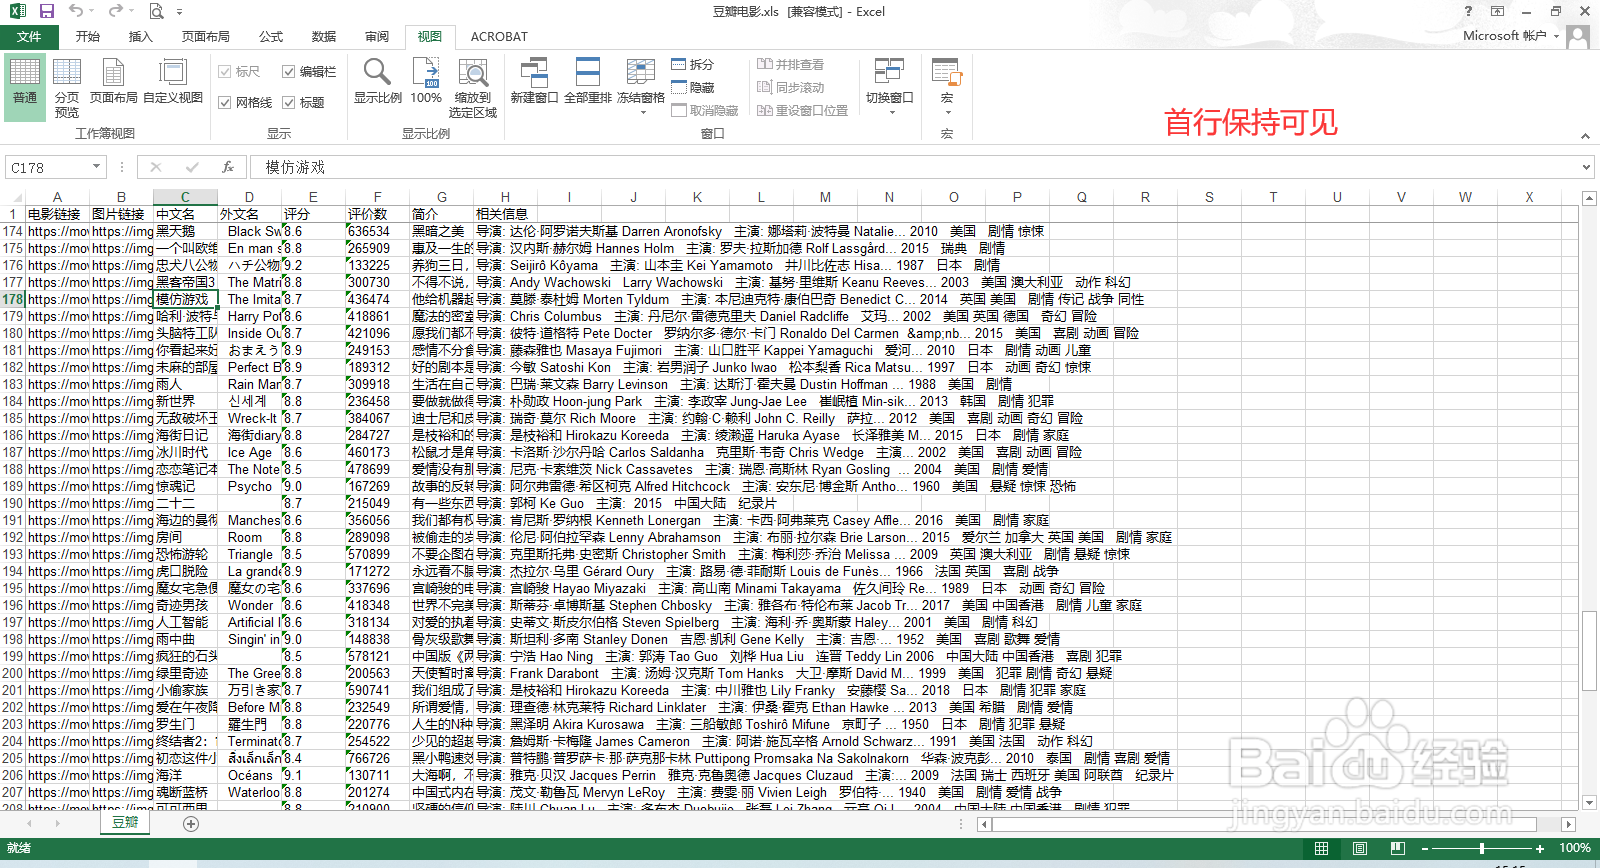1600x868 pixels.
Task: Switch to Page Layout (页面布局) view
Action: coord(114,80)
